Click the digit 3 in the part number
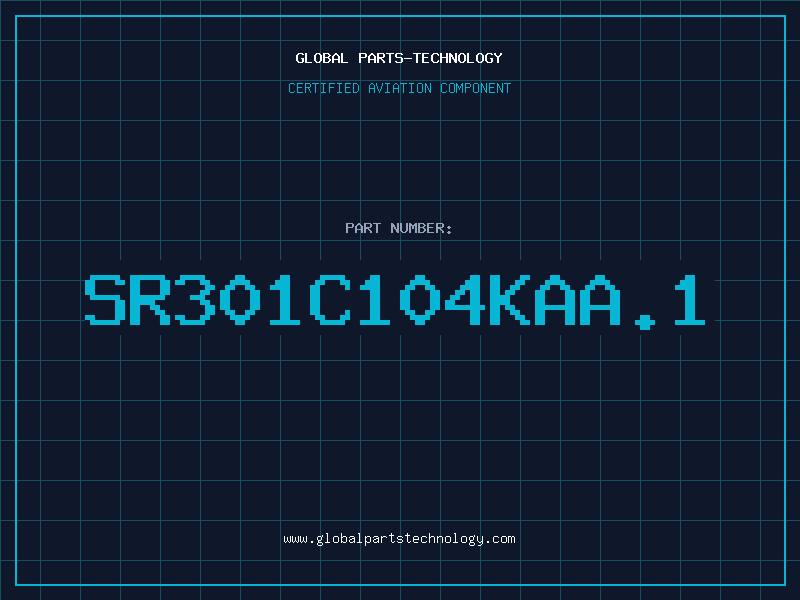This screenshot has height=600, width=800. (195, 299)
